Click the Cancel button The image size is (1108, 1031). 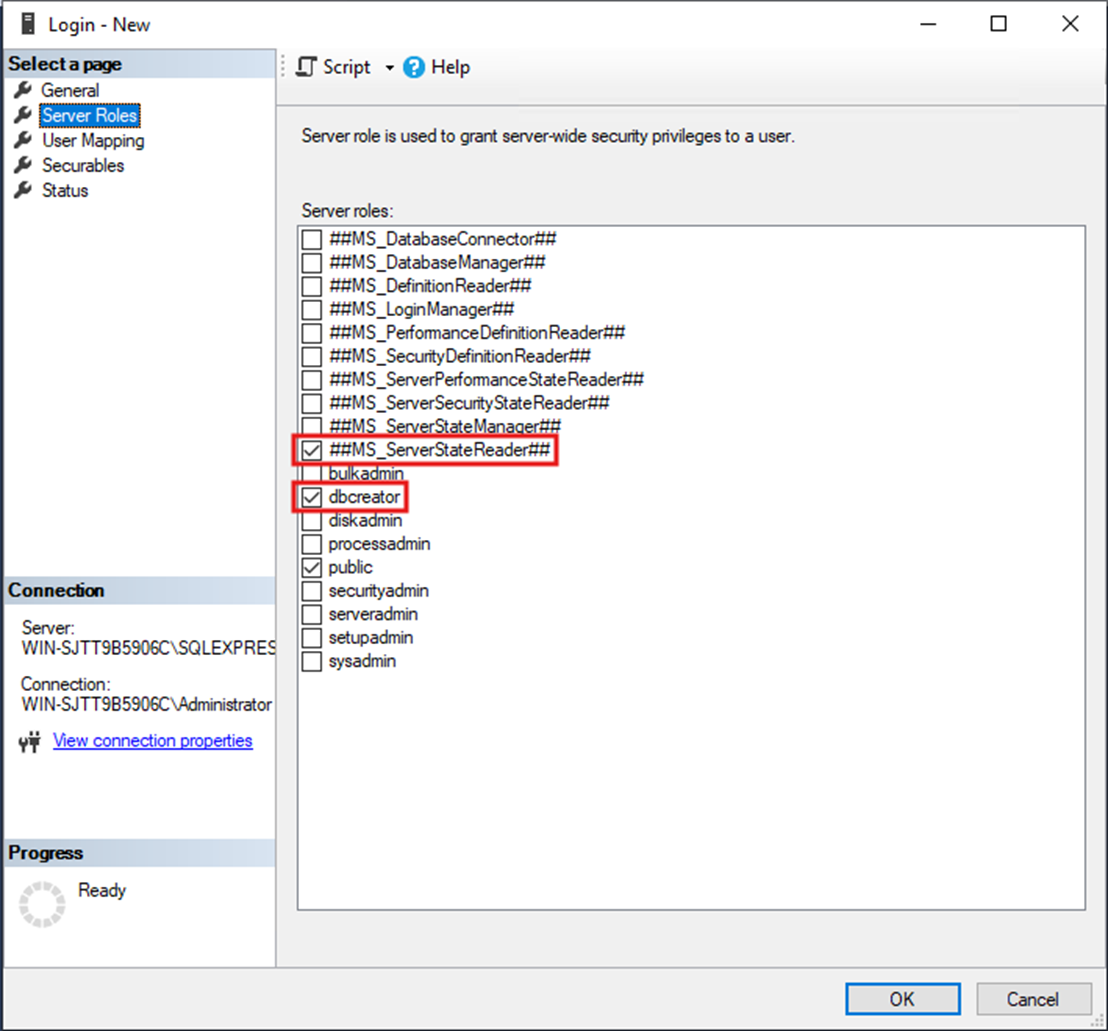point(1033,999)
